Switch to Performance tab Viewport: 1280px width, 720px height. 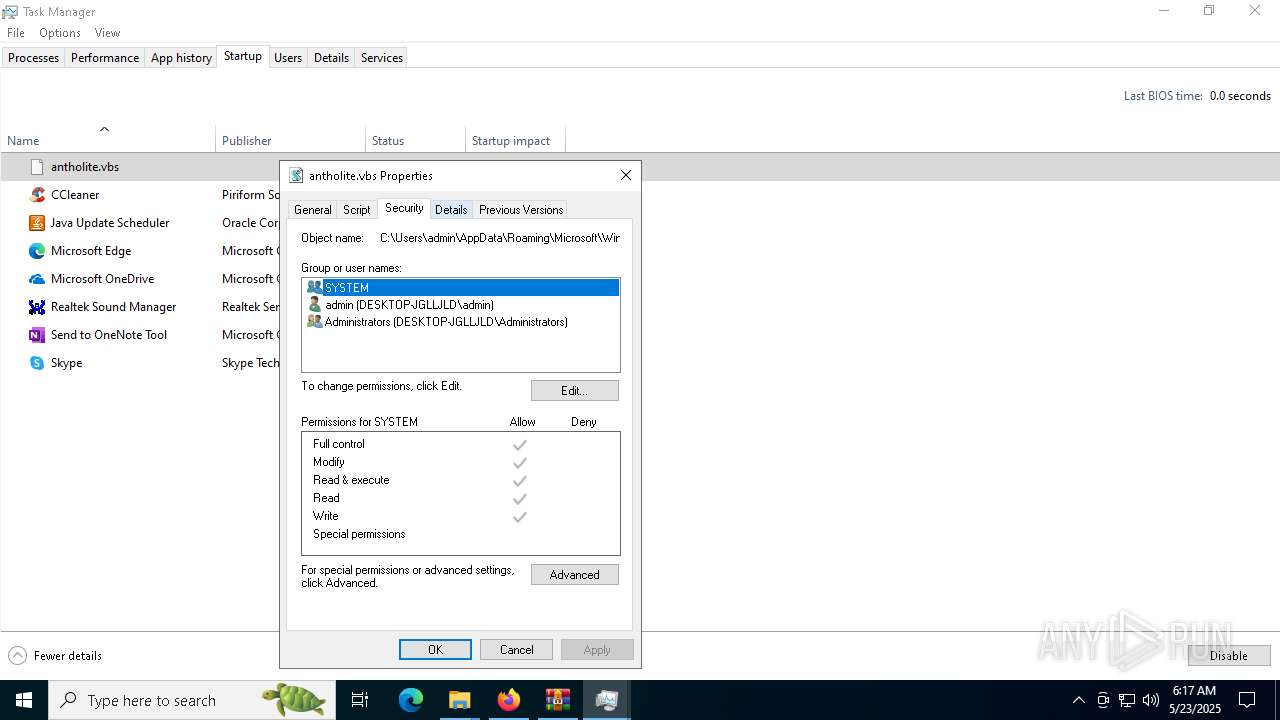(105, 58)
